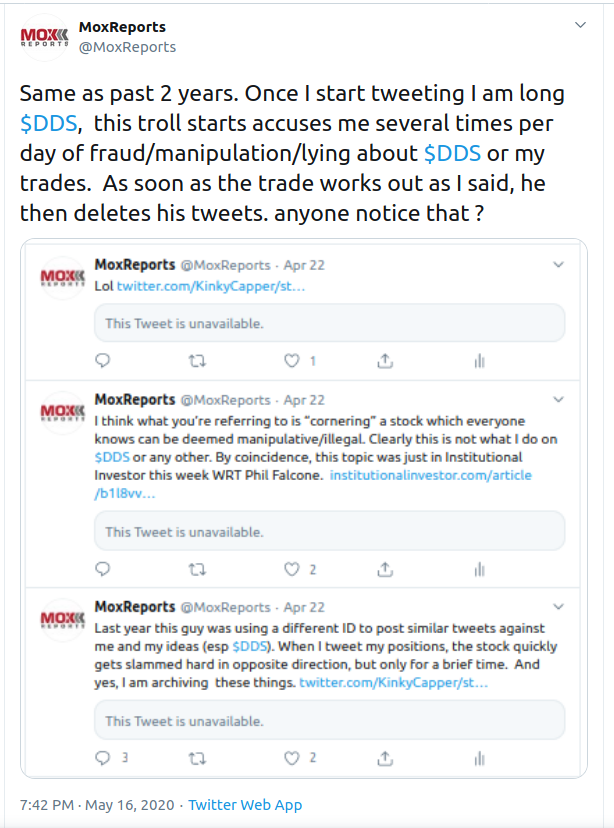View analytics for the Lol tweet
Viewport: 614px width, 828px height.
coord(479,361)
